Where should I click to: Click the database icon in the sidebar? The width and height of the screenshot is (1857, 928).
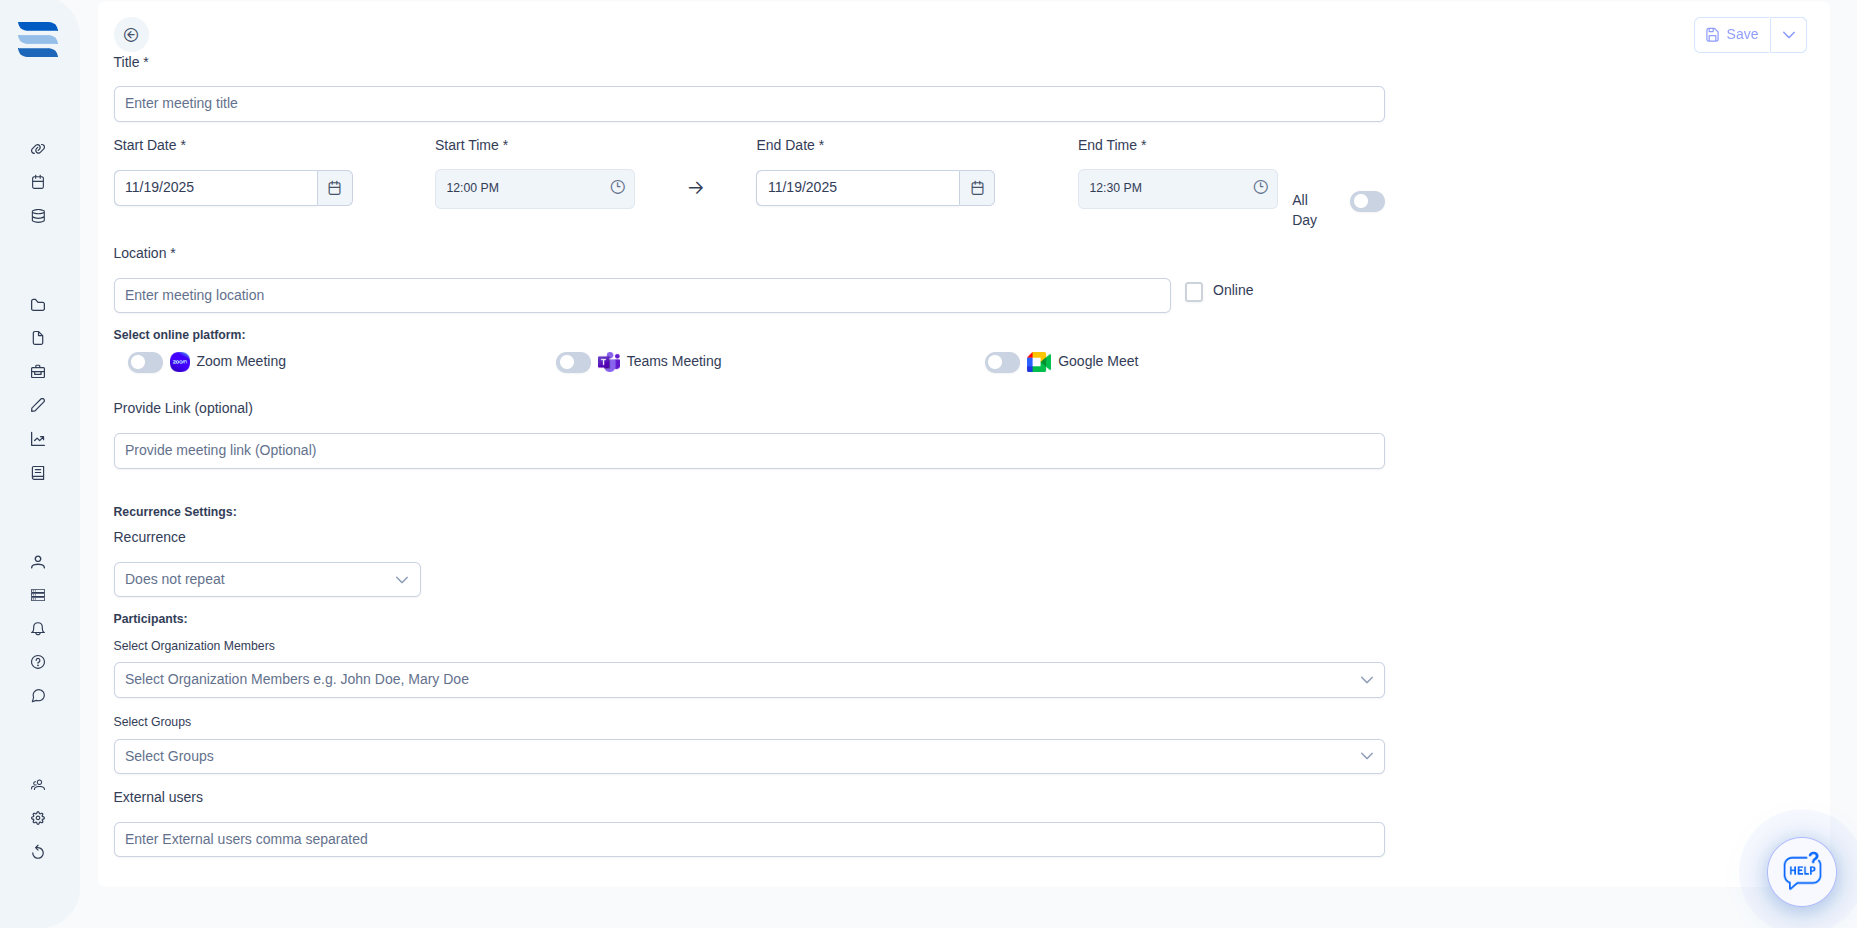(x=38, y=216)
